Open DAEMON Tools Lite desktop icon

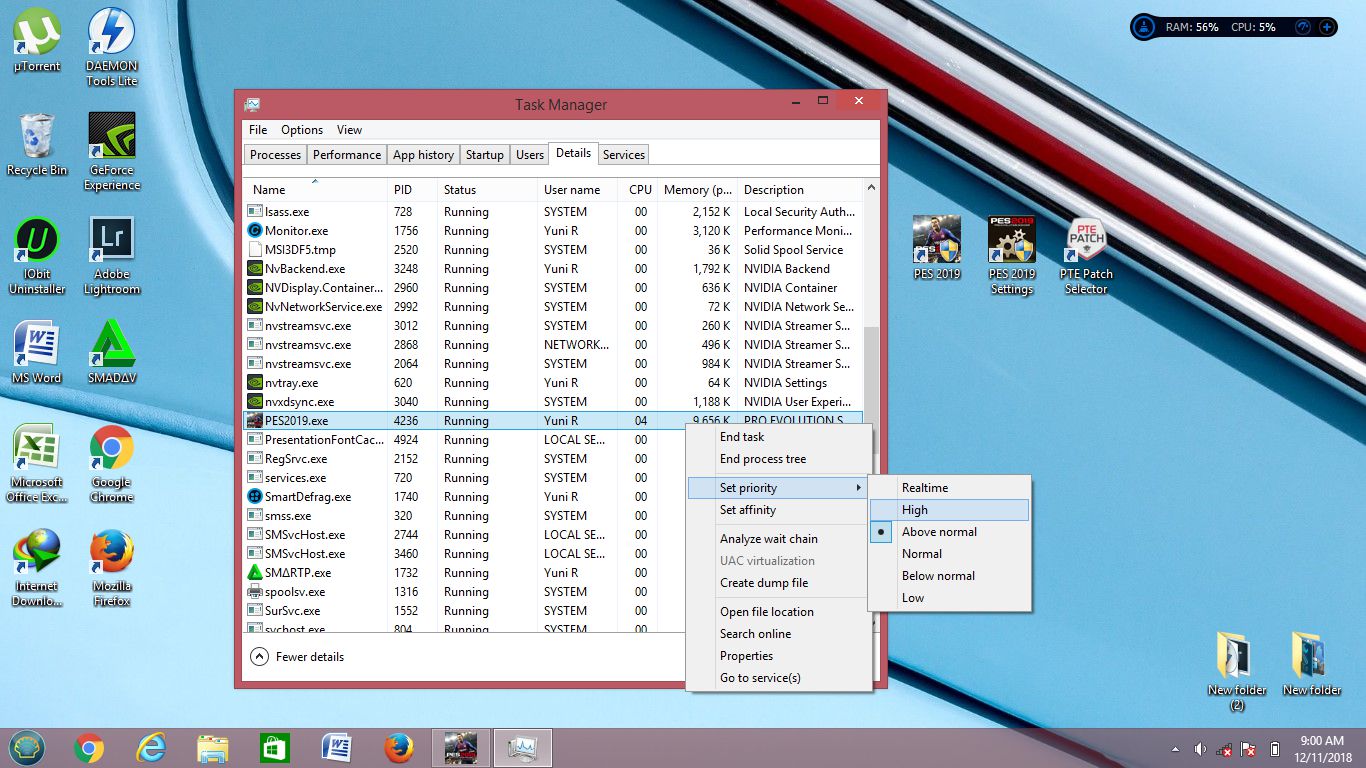click(112, 48)
